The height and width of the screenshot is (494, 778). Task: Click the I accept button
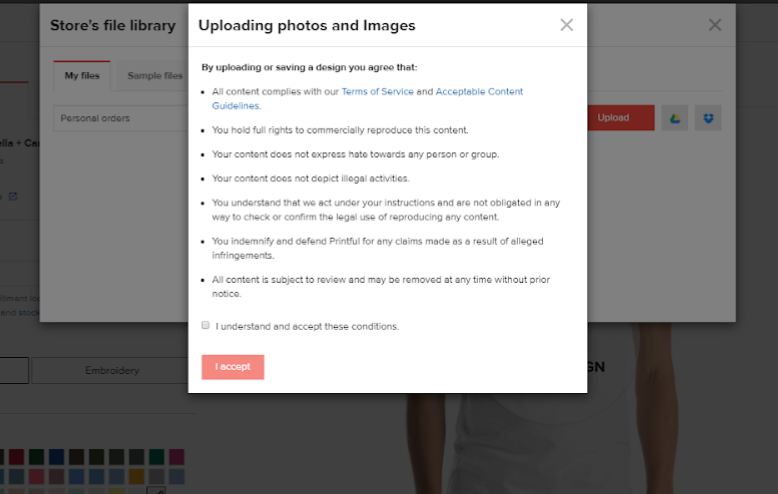[233, 367]
